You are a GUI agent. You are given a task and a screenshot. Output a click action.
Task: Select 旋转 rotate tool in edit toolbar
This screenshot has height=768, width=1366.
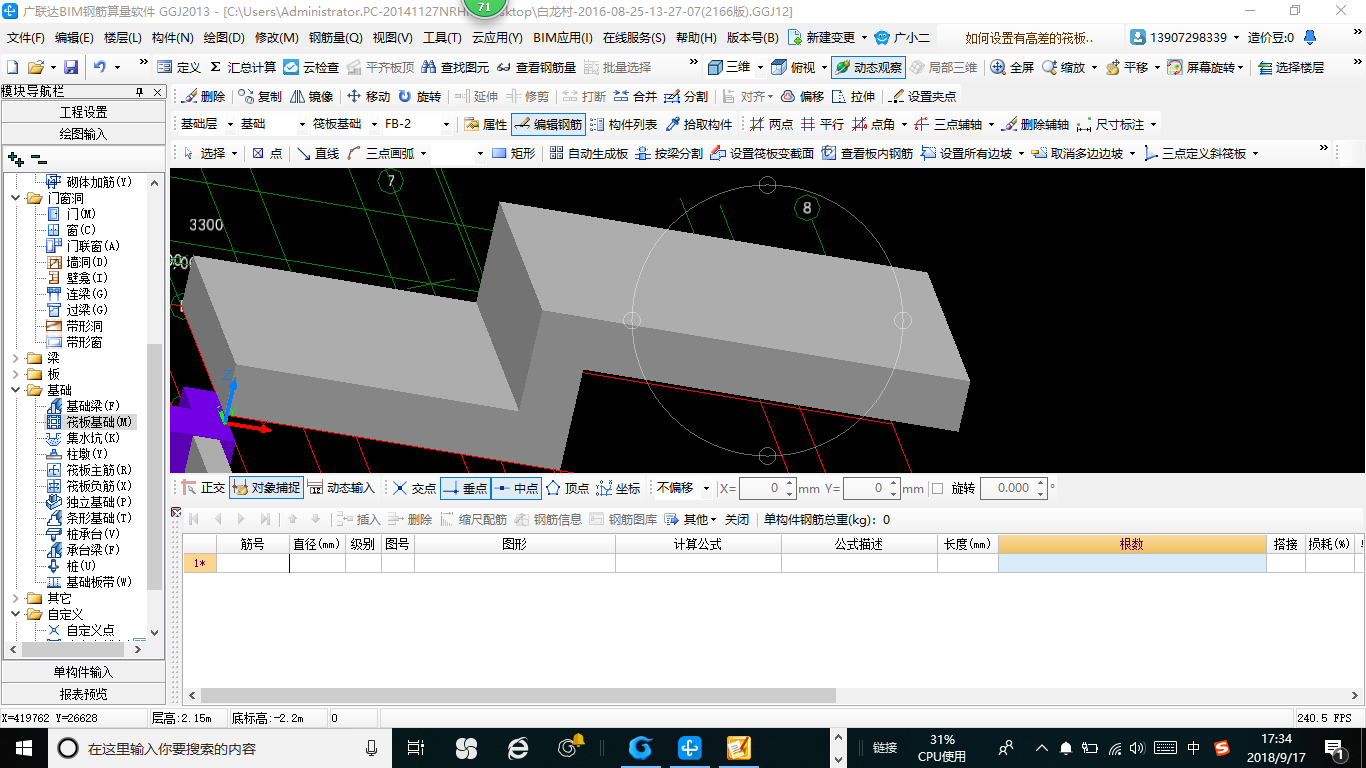419,97
